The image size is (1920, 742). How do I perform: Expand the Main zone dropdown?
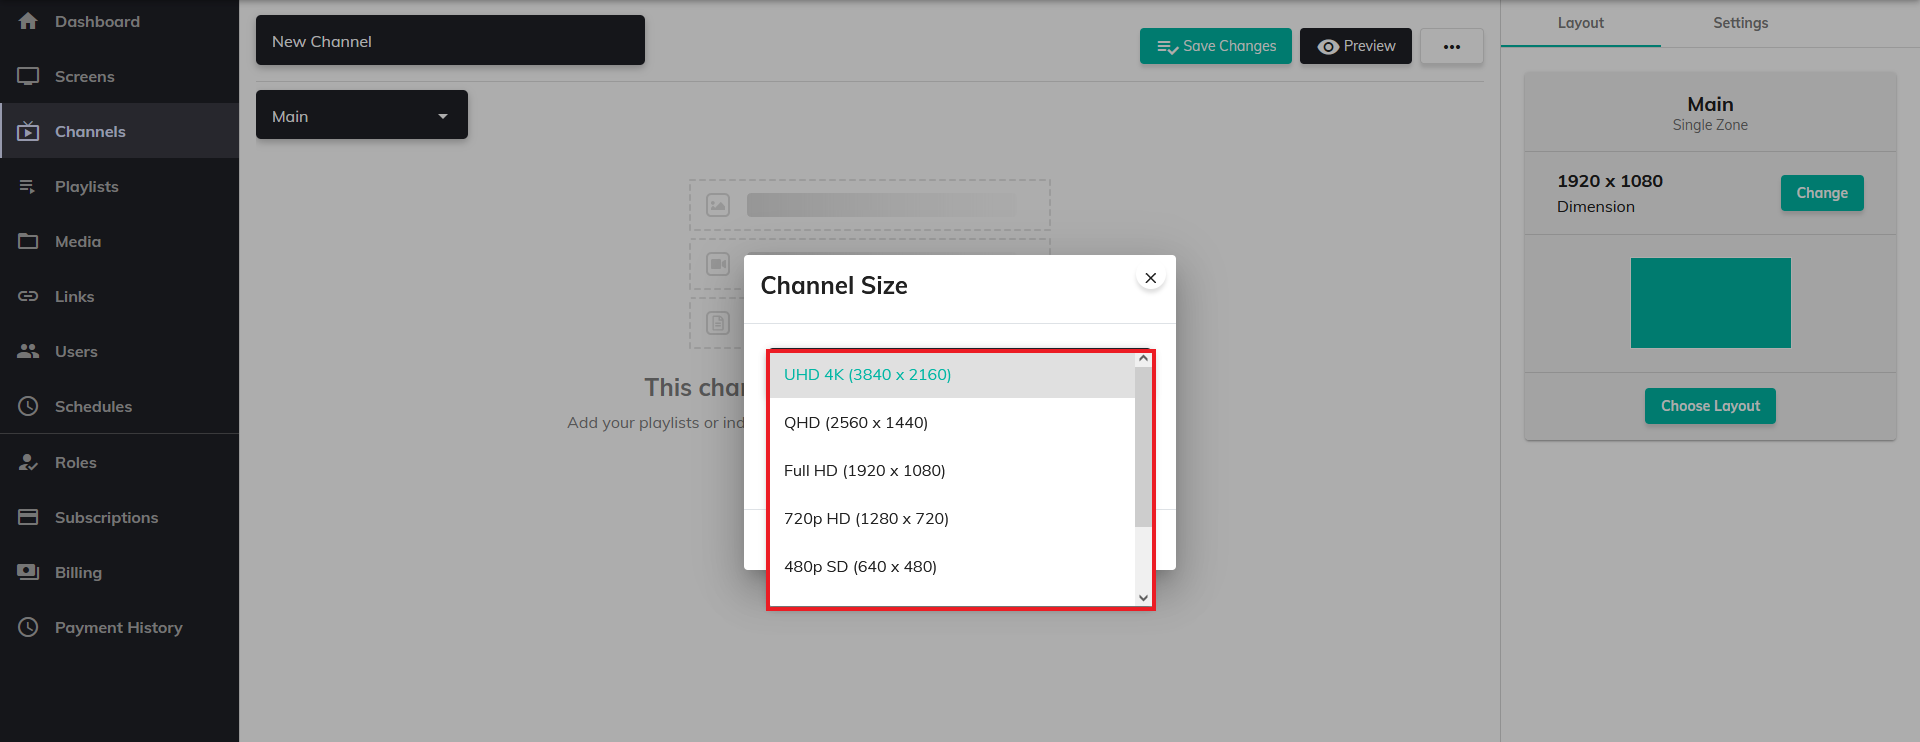pyautogui.click(x=361, y=116)
